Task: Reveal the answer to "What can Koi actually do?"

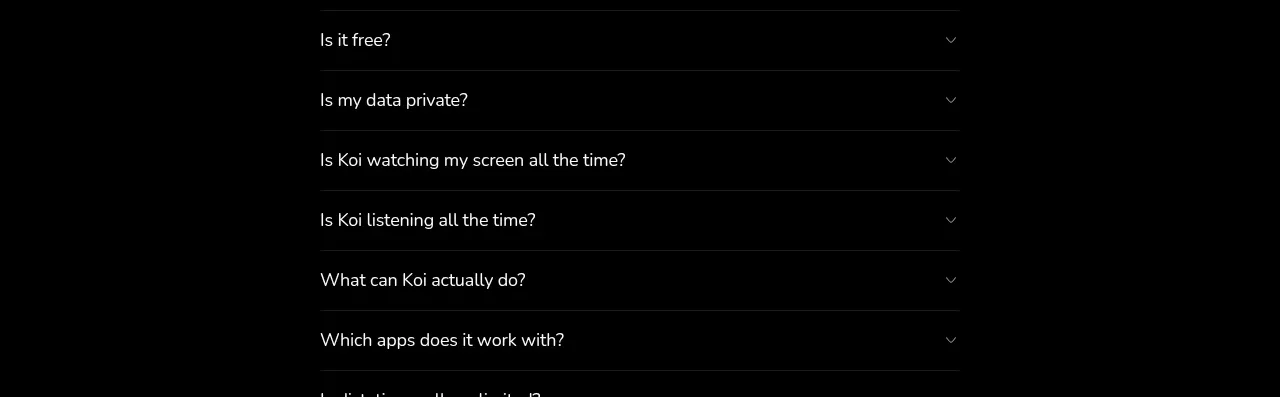Action: coord(423,280)
